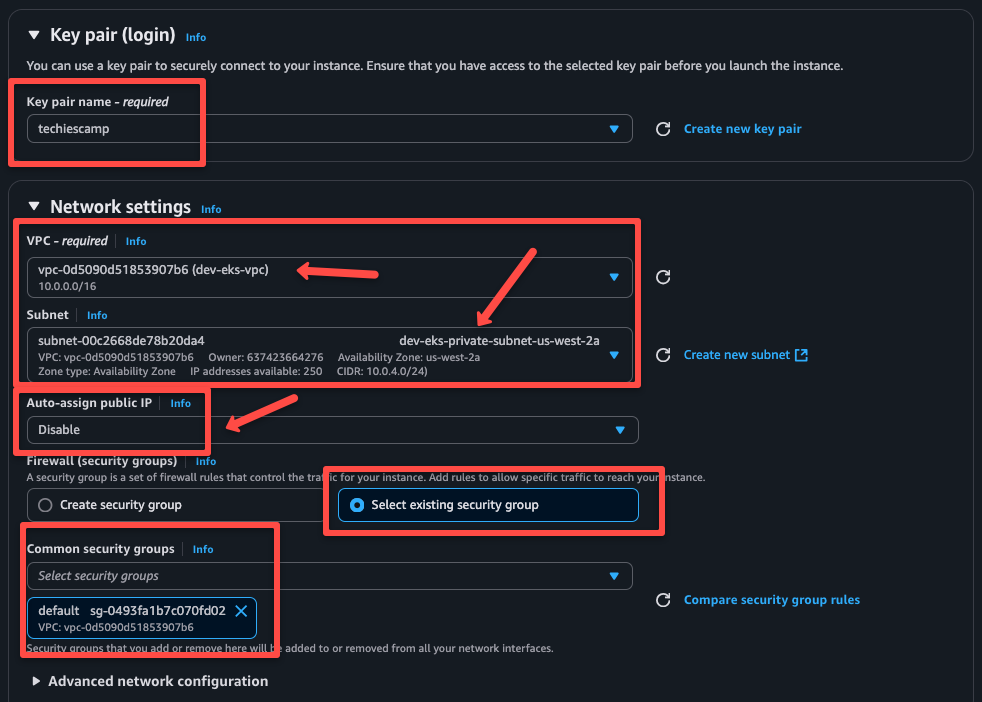The width and height of the screenshot is (982, 702).
Task: Collapse the Network settings section
Action: pos(34,207)
